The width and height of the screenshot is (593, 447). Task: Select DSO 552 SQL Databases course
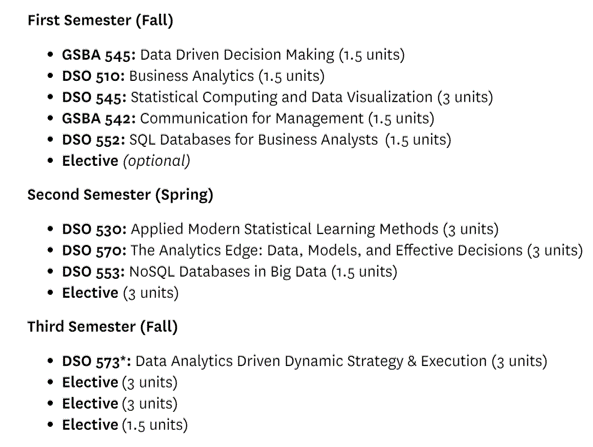coord(257,140)
